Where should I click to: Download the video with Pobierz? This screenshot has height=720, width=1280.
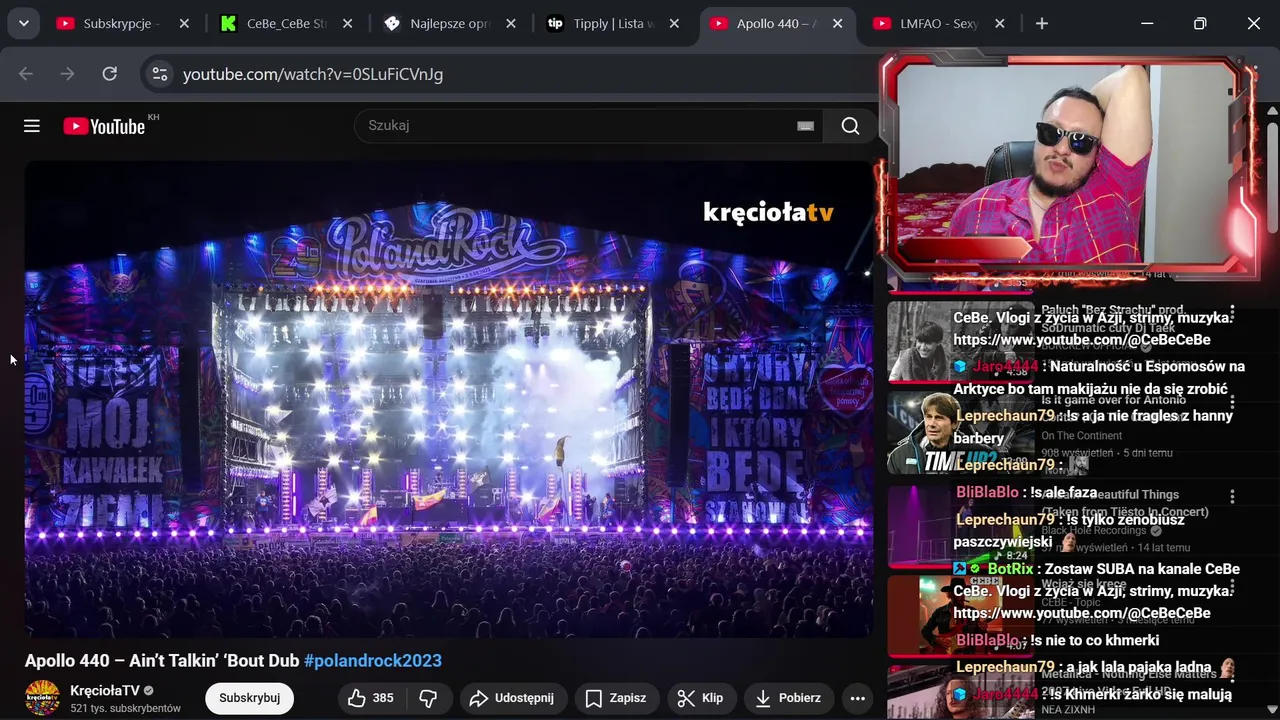(789, 698)
